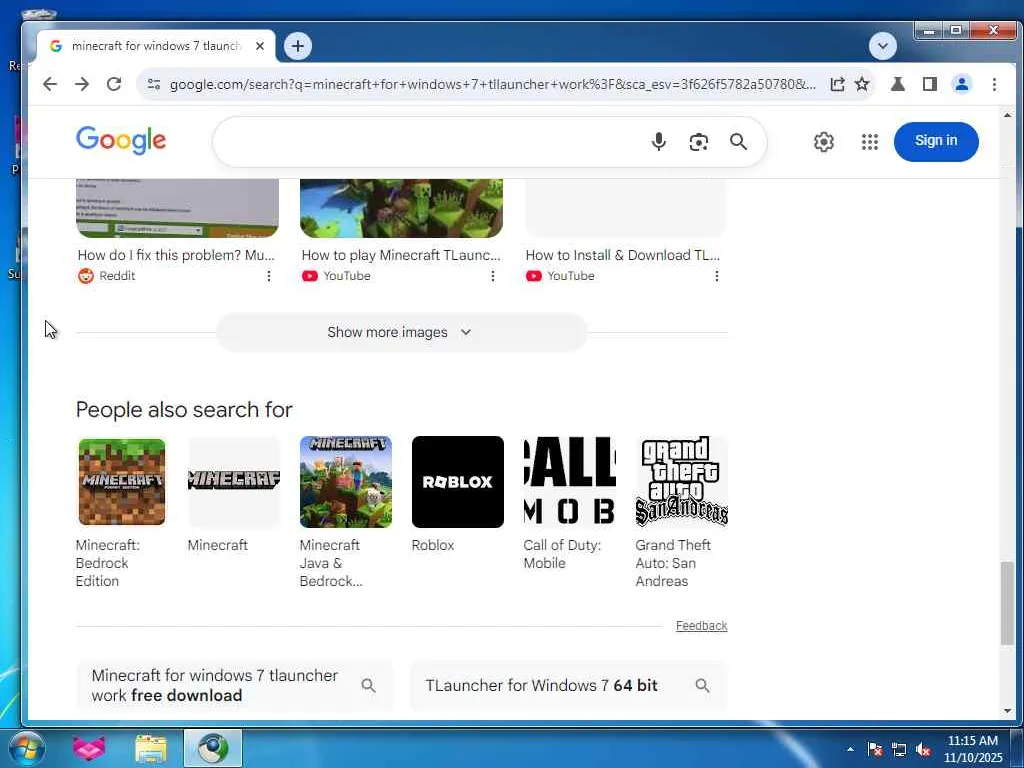1024x768 pixels.
Task: Open Chrome Labs flask icon
Action: (x=898, y=84)
